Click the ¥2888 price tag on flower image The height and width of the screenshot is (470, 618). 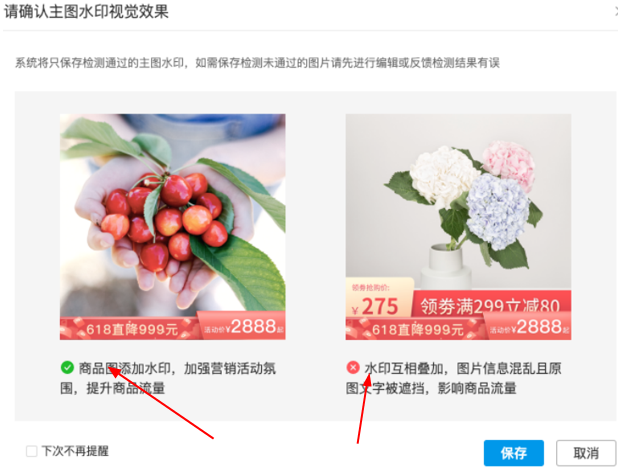pos(529,326)
